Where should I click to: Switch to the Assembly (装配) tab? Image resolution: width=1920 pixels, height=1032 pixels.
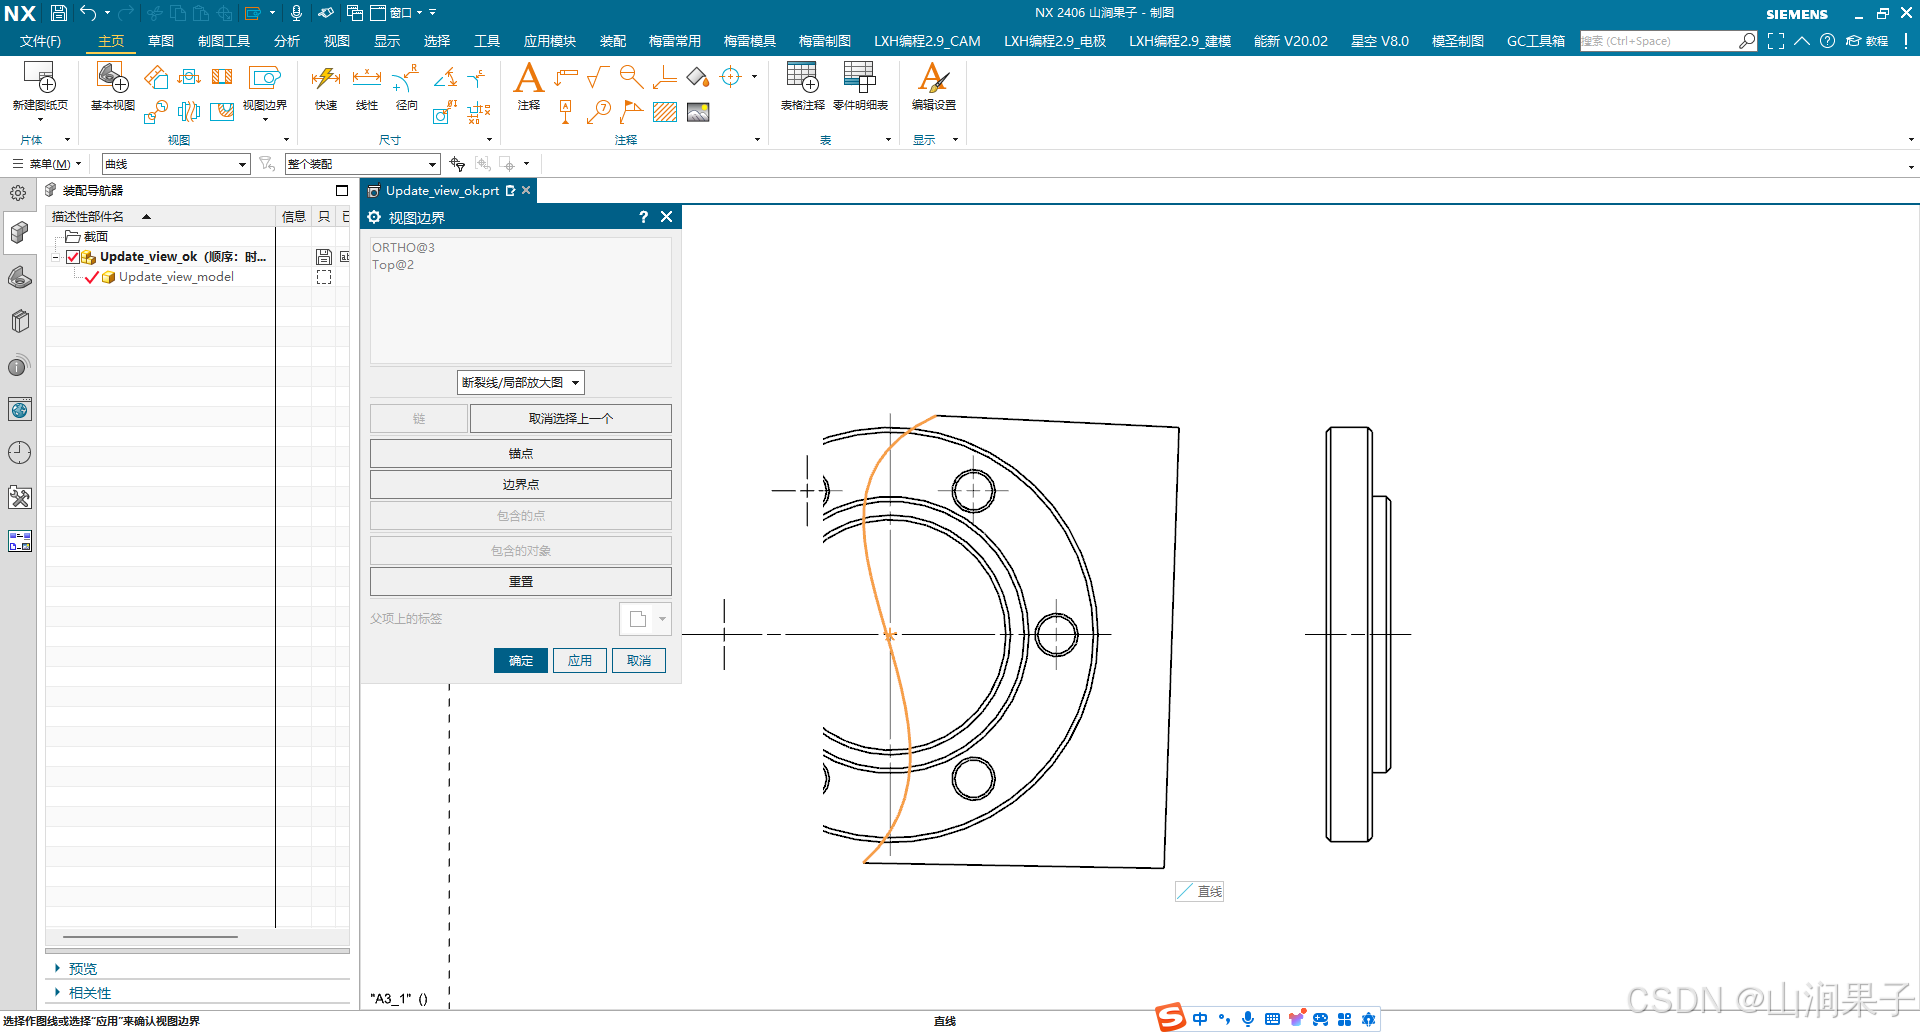(613, 41)
